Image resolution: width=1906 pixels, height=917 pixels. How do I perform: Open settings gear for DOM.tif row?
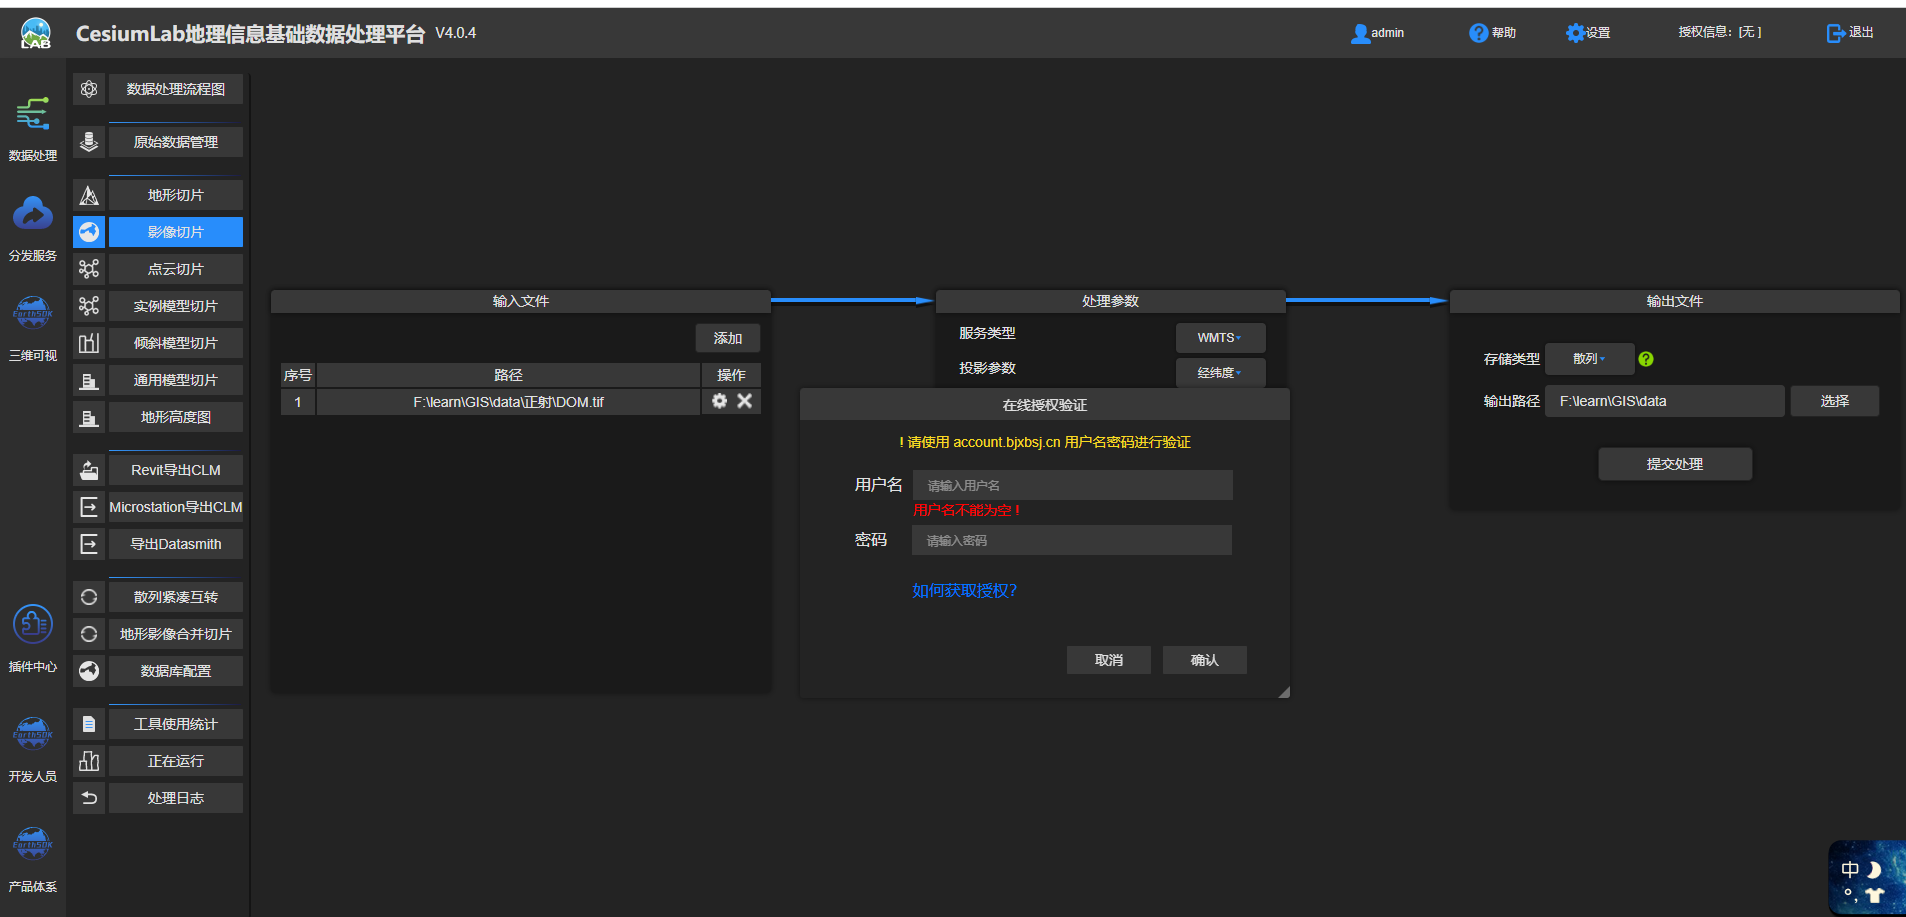point(719,401)
